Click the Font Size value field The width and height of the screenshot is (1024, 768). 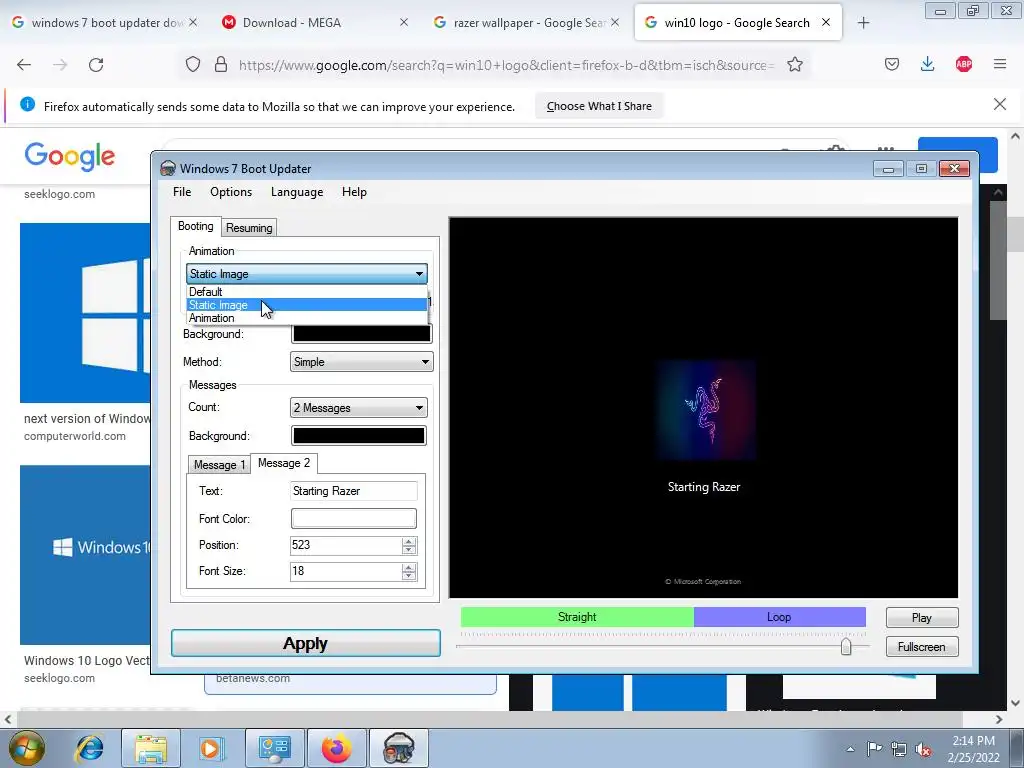345,571
